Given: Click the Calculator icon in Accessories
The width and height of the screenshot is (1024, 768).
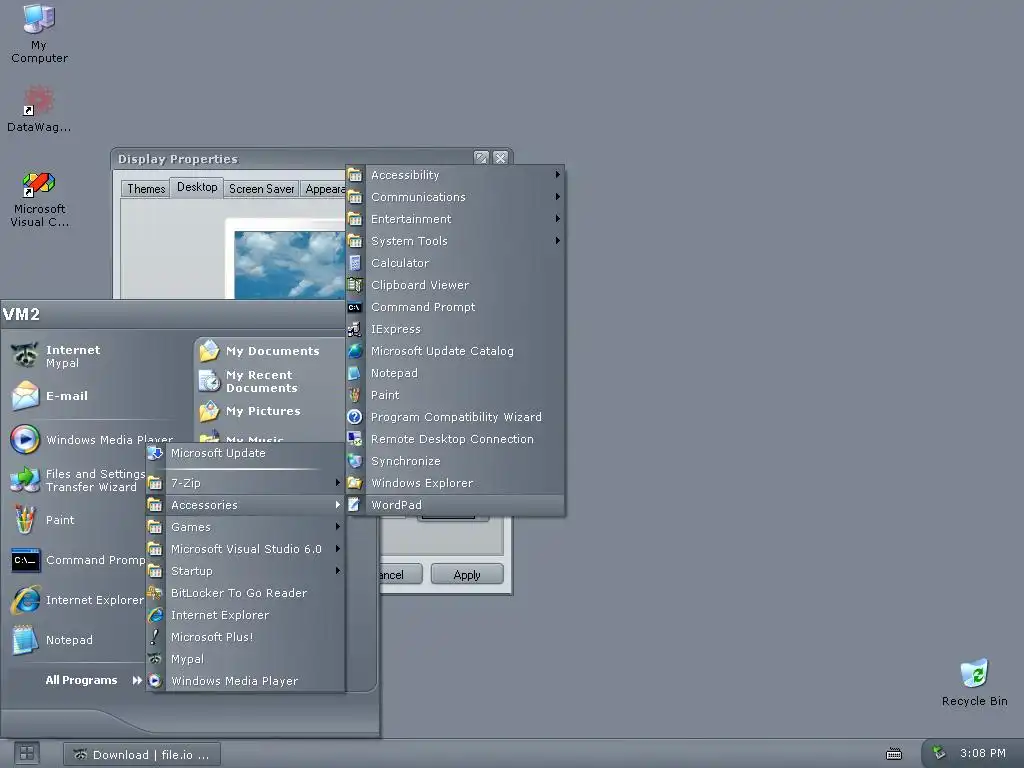Looking at the screenshot, I should [355, 263].
